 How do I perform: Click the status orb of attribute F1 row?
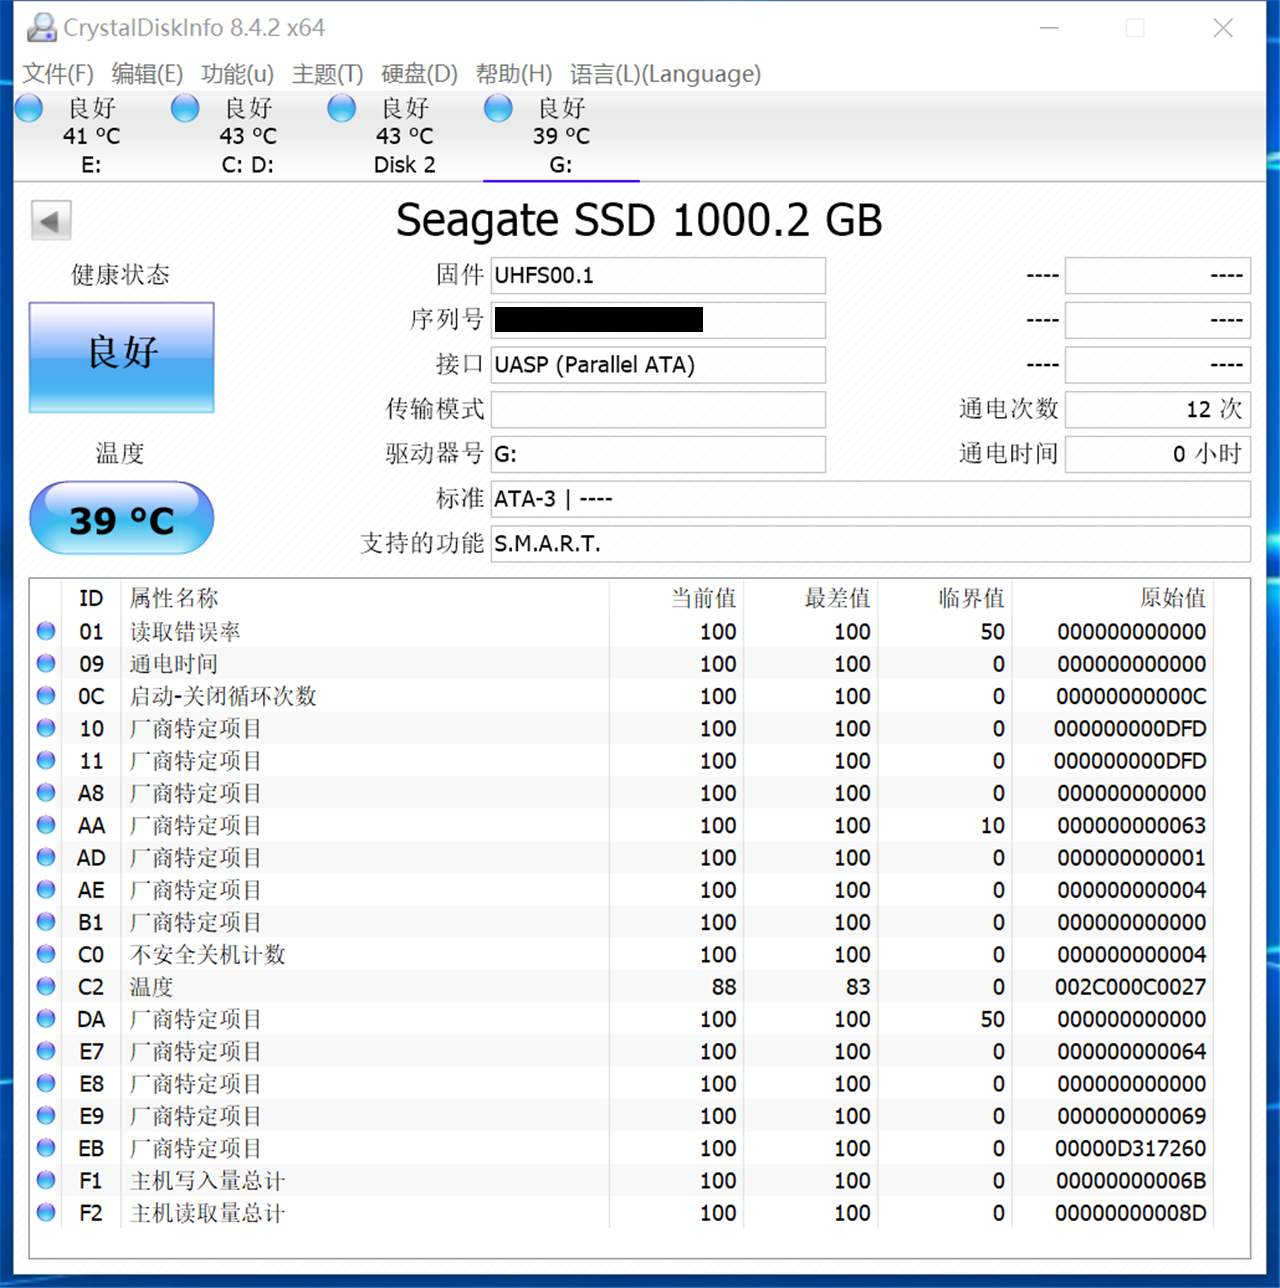46,1180
